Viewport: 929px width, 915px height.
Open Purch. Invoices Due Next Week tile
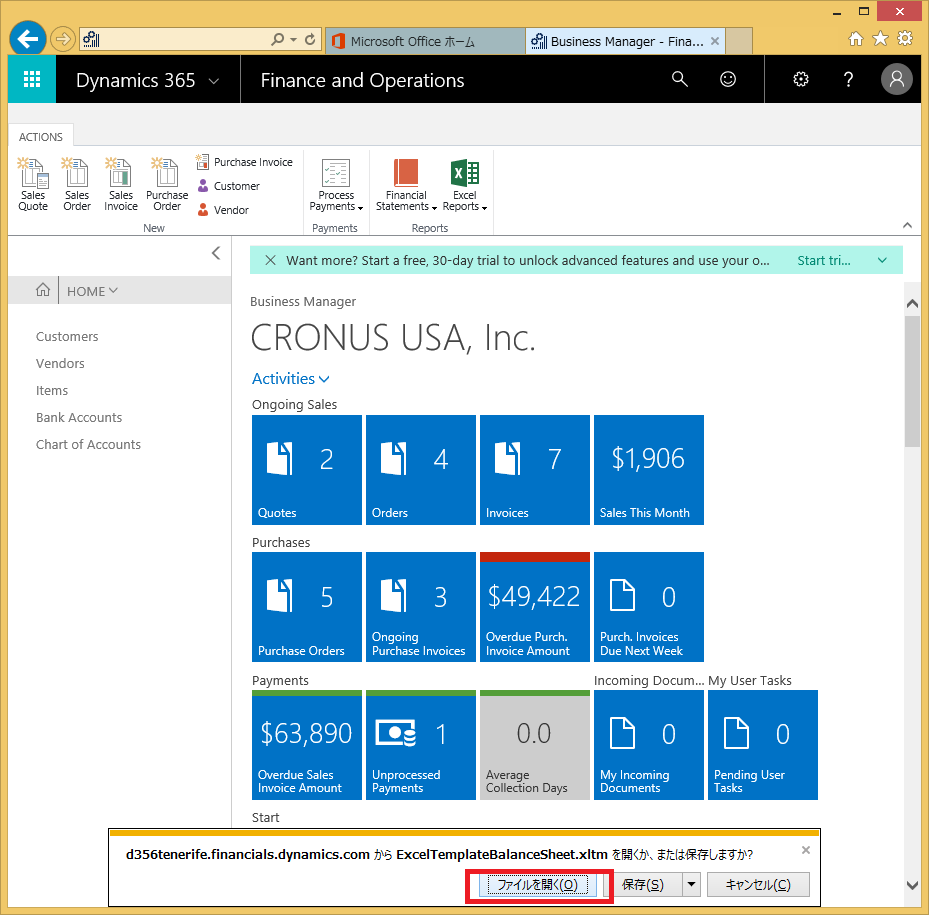click(x=649, y=607)
